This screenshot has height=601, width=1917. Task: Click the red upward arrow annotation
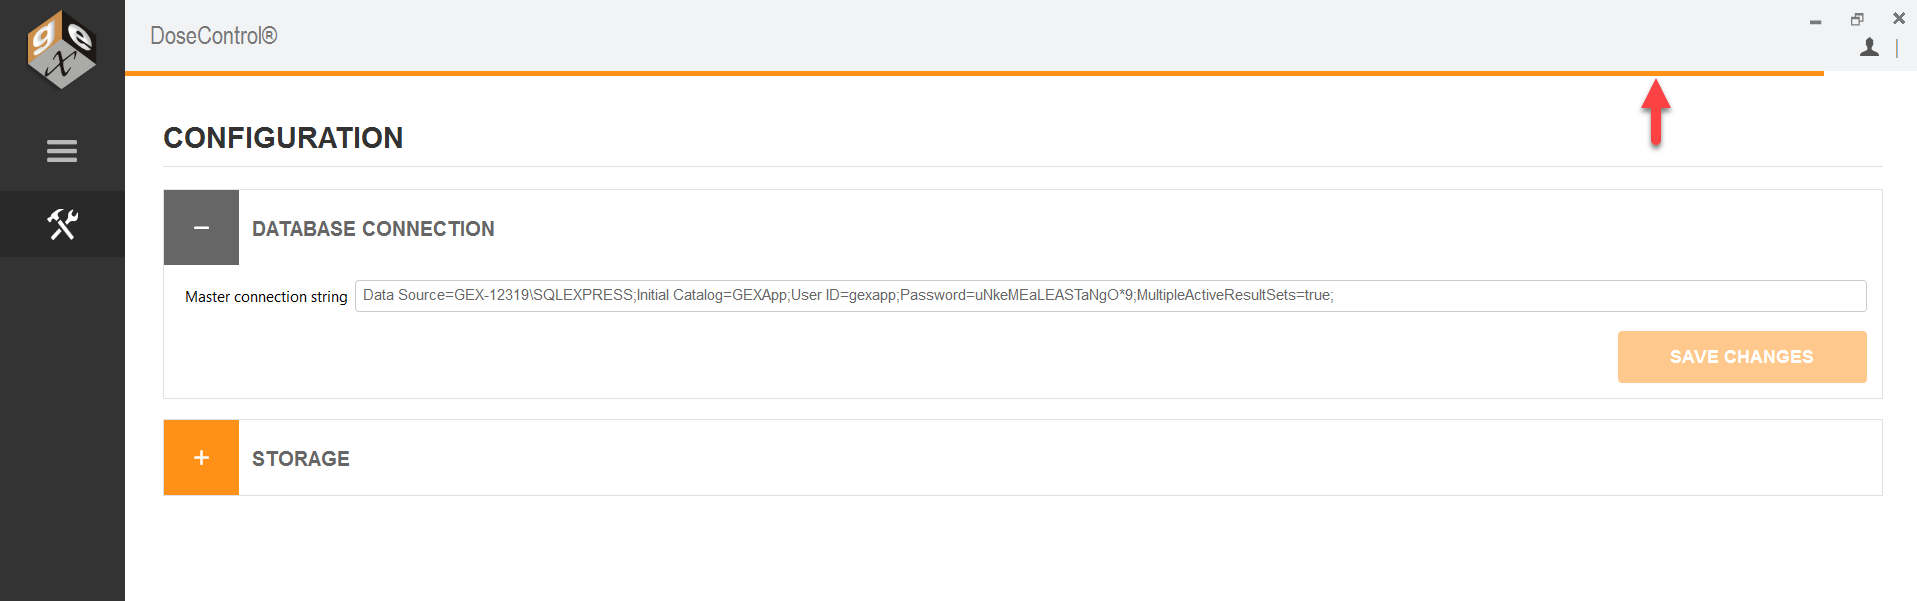coord(1656,113)
